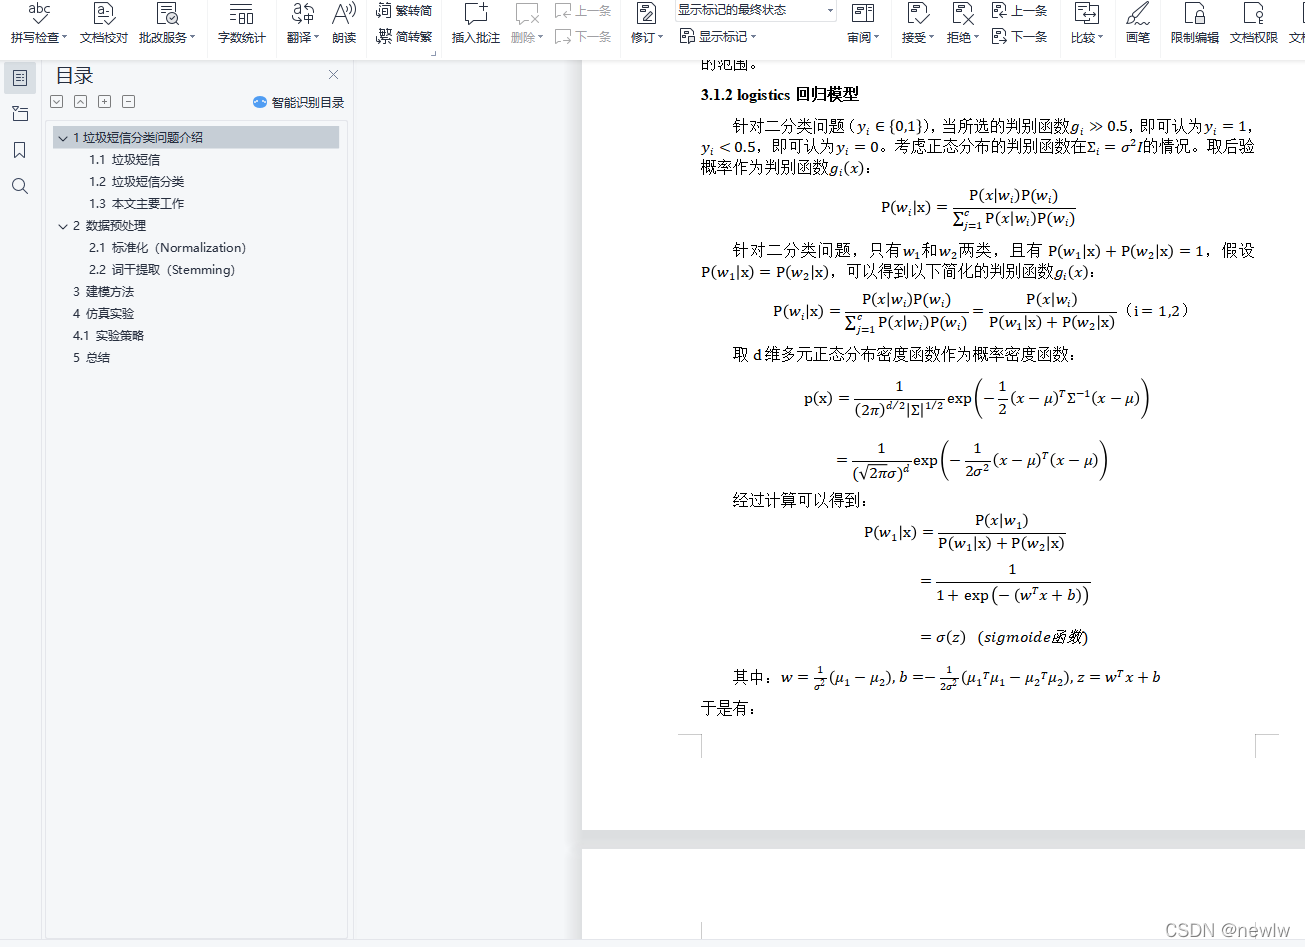
Task: Jump to 5 总结 in outline
Action: point(91,358)
